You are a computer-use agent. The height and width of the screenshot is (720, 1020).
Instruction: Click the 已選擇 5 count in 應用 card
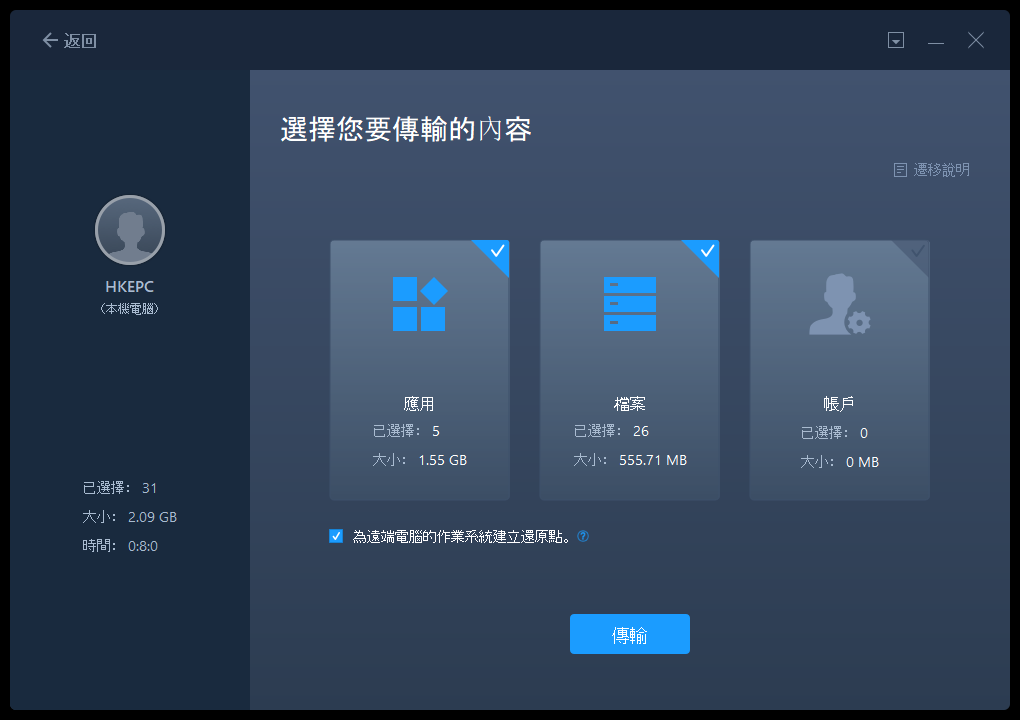pos(406,431)
